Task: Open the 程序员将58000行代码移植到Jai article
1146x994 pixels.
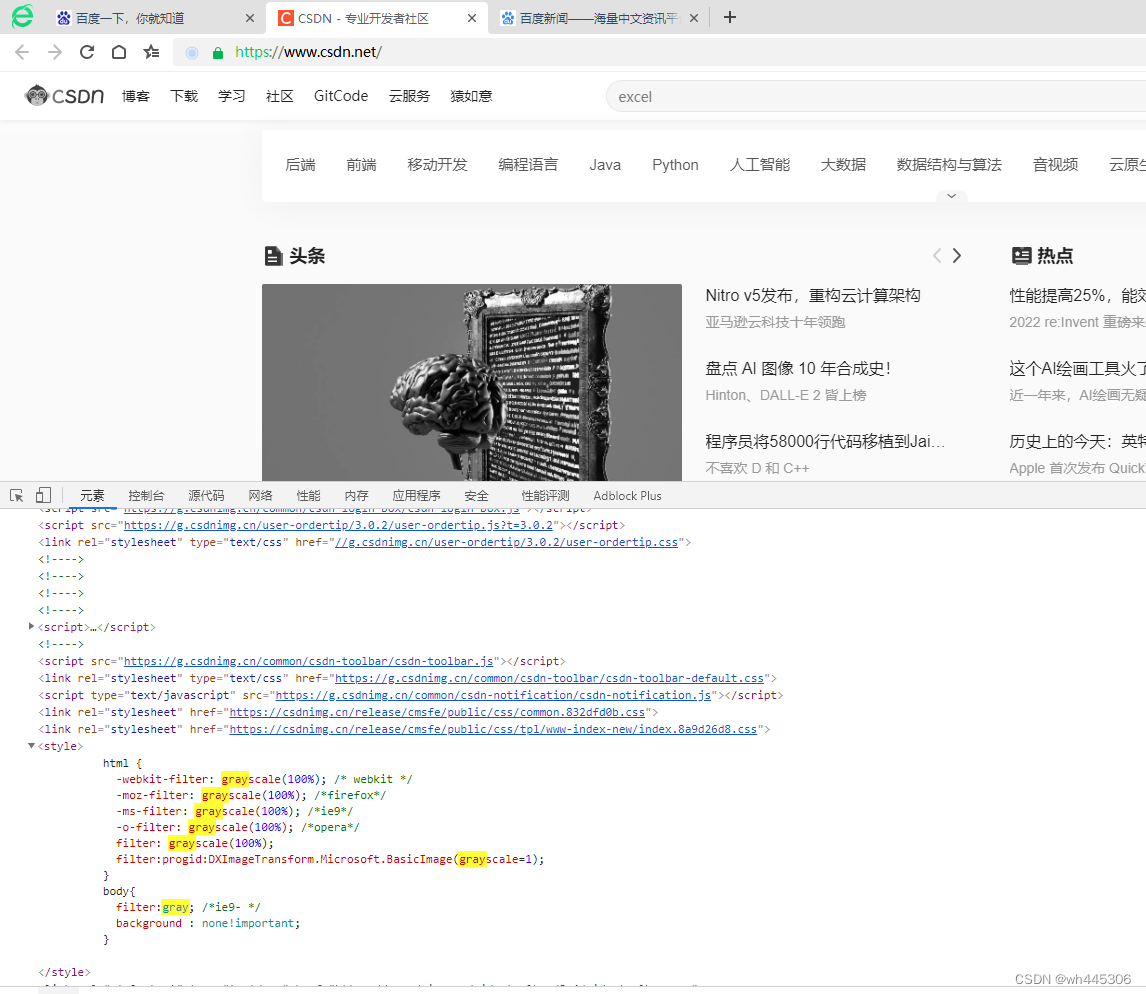Action: point(825,442)
